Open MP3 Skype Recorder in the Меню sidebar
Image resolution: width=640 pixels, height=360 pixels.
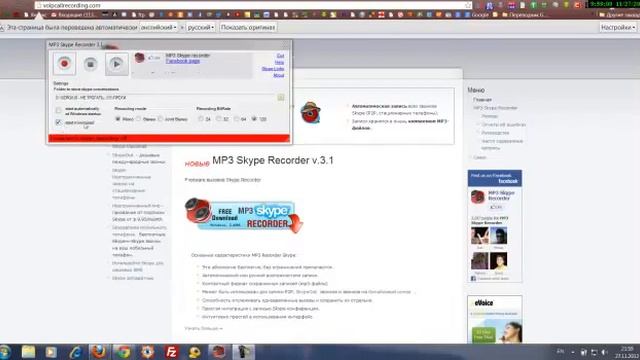495,108
